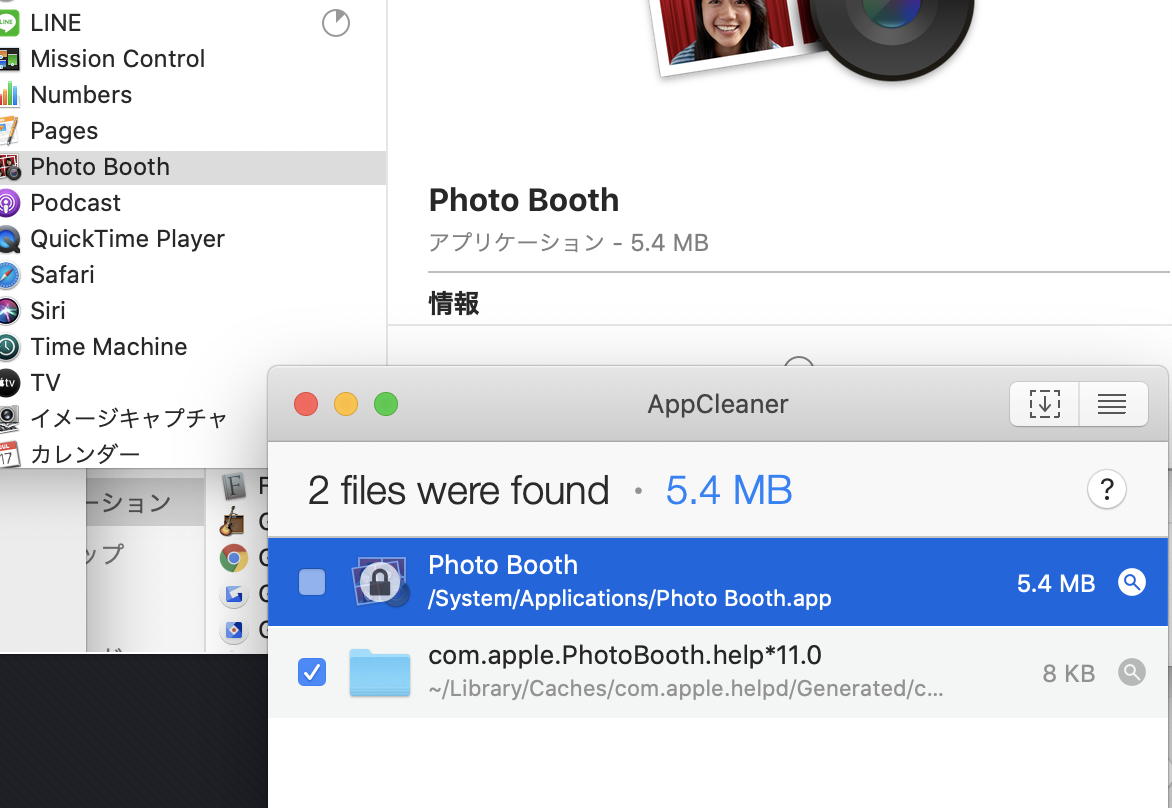Click the QuickTime Player icon
Image resolution: width=1172 pixels, height=808 pixels.
8,239
